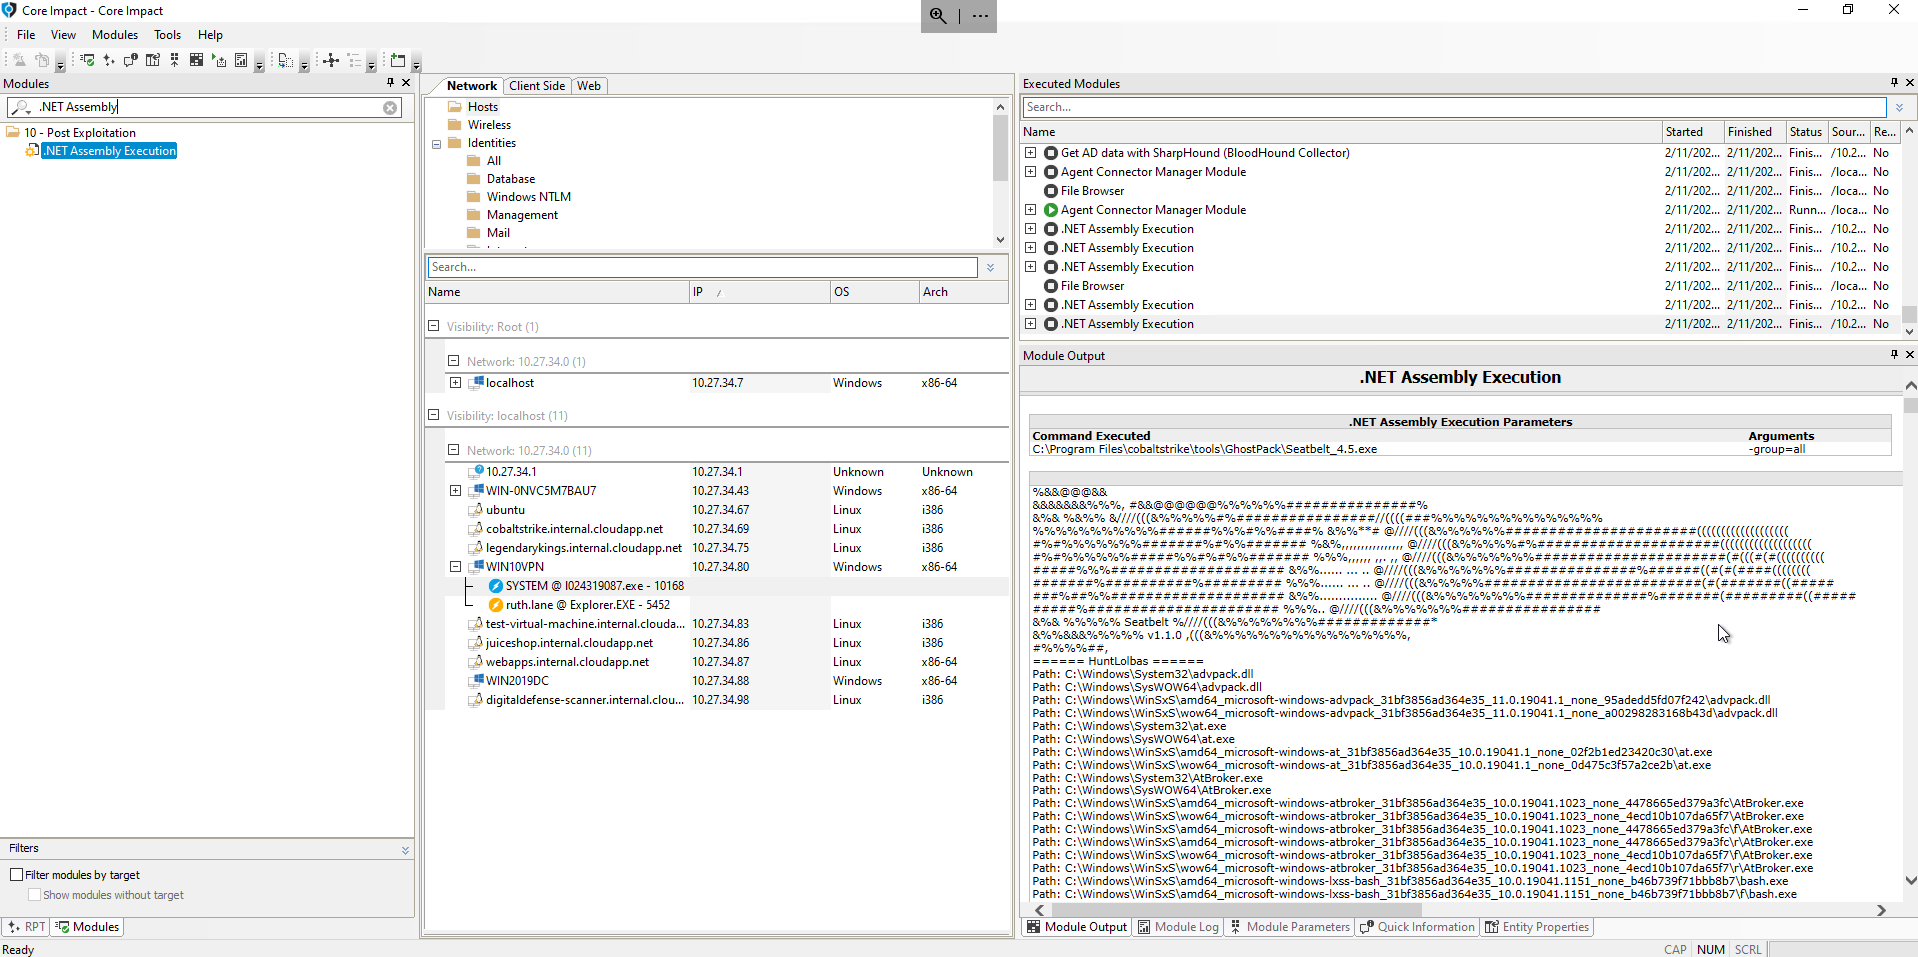Pin the Executed Modules panel
Screen dimensions: 1918x957
(1894, 83)
